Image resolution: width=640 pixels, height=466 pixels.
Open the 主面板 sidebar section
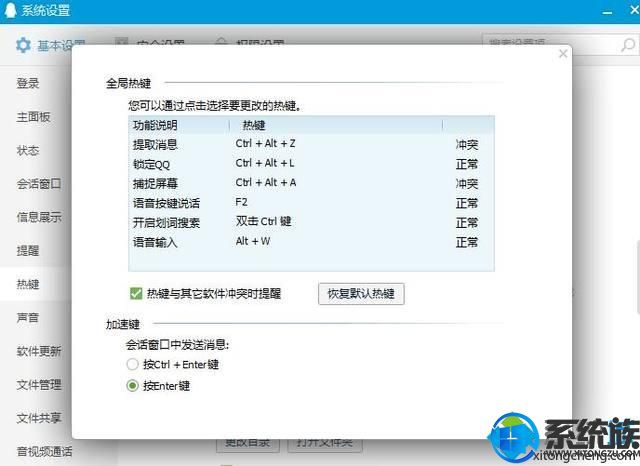tap(33, 117)
